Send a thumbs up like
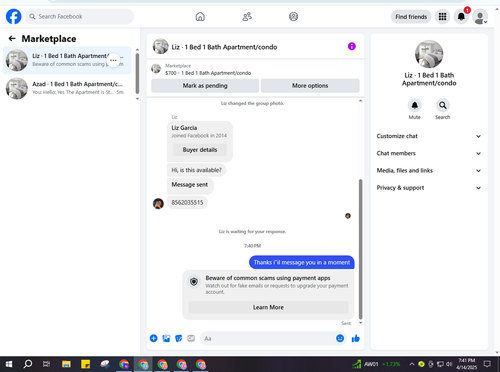 pyautogui.click(x=356, y=338)
